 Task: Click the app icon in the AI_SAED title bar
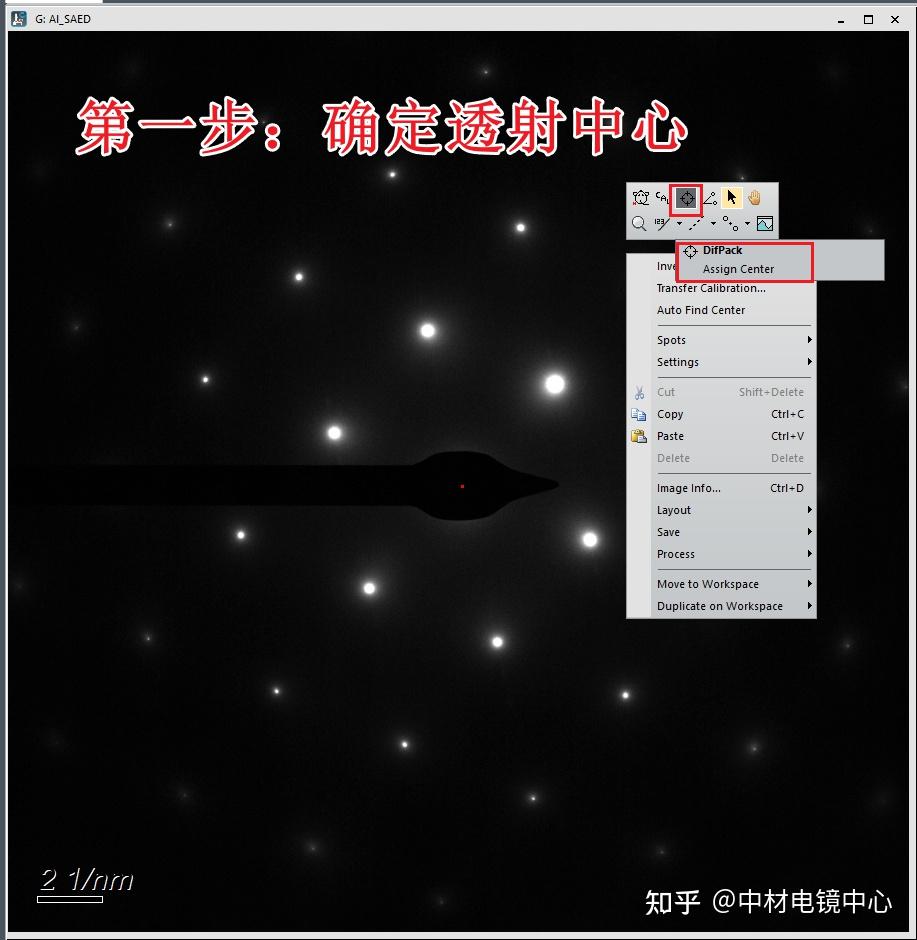pos(19,19)
